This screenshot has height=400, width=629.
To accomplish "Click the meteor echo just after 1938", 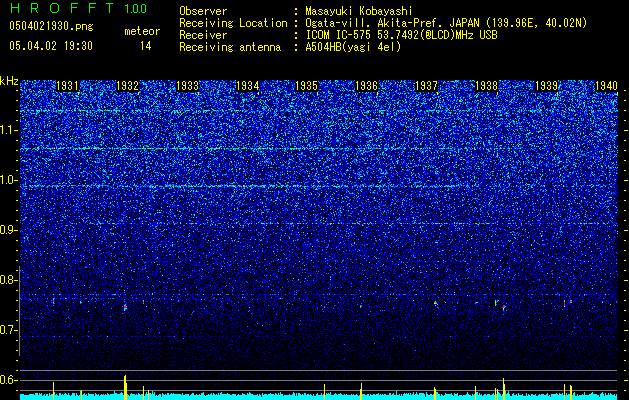I will pos(503,307).
